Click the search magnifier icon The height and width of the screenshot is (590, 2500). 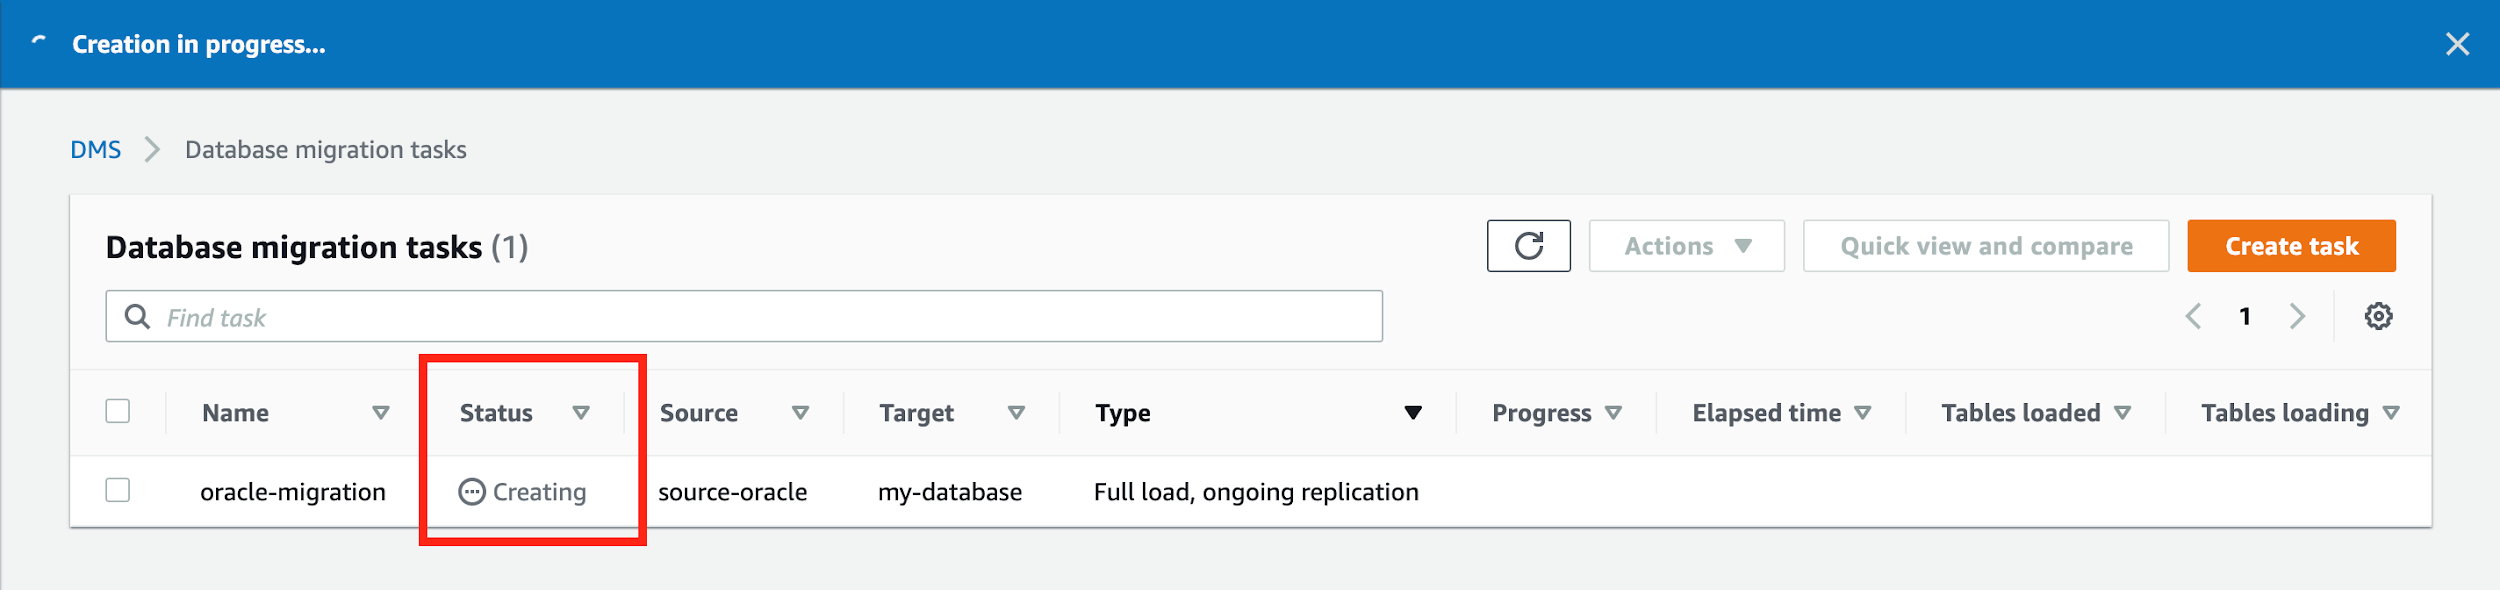pos(137,317)
